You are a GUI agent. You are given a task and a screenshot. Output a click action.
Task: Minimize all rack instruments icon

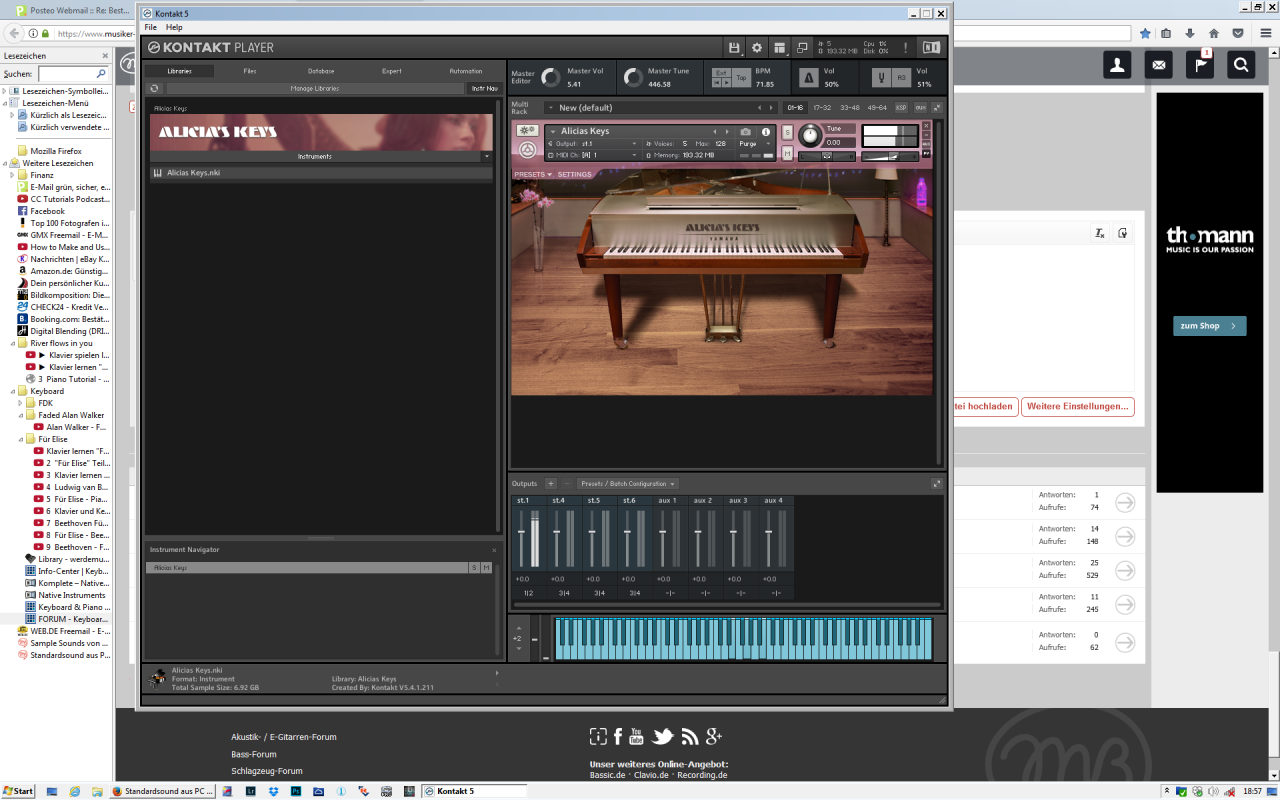(937, 107)
